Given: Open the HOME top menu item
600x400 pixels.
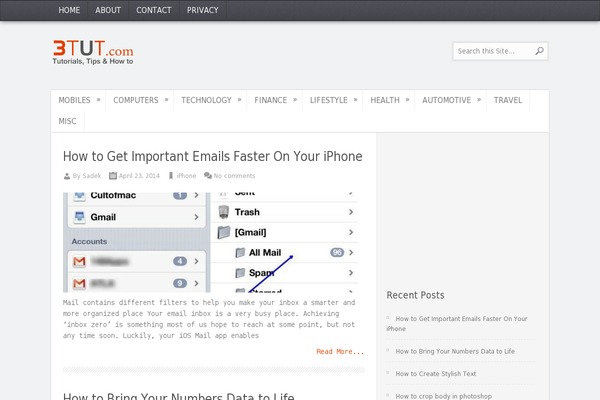Looking at the screenshot, I should point(69,10).
